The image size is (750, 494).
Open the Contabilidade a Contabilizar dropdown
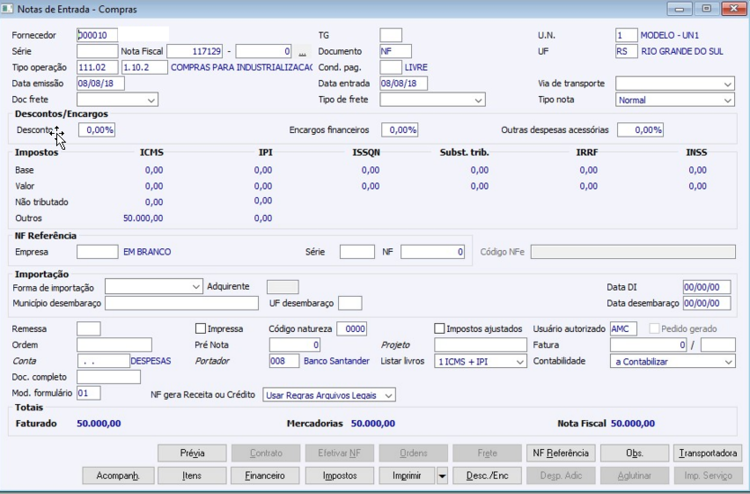[673, 362]
